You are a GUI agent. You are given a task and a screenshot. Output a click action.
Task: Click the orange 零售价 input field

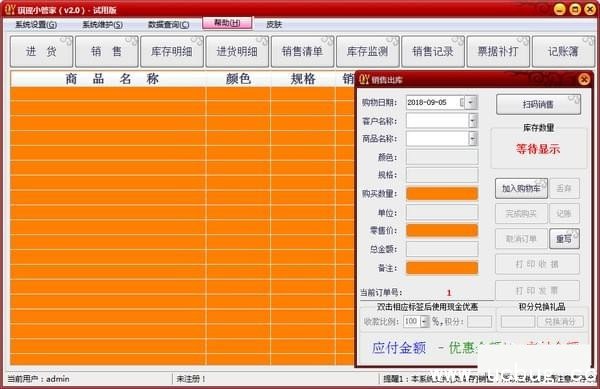click(x=442, y=230)
